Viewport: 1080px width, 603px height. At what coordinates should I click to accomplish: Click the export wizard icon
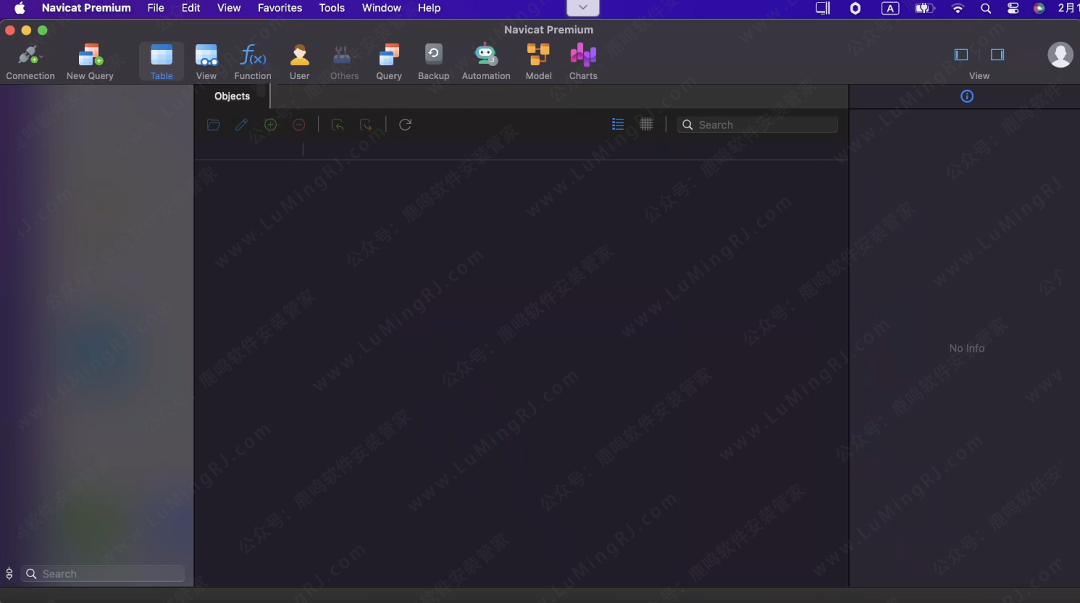pyautogui.click(x=366, y=125)
